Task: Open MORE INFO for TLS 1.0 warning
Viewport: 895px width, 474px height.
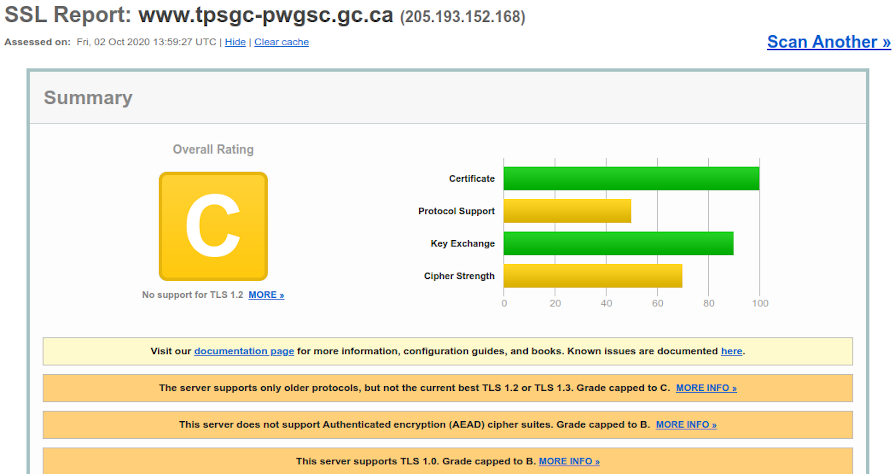Action: [x=569, y=462]
